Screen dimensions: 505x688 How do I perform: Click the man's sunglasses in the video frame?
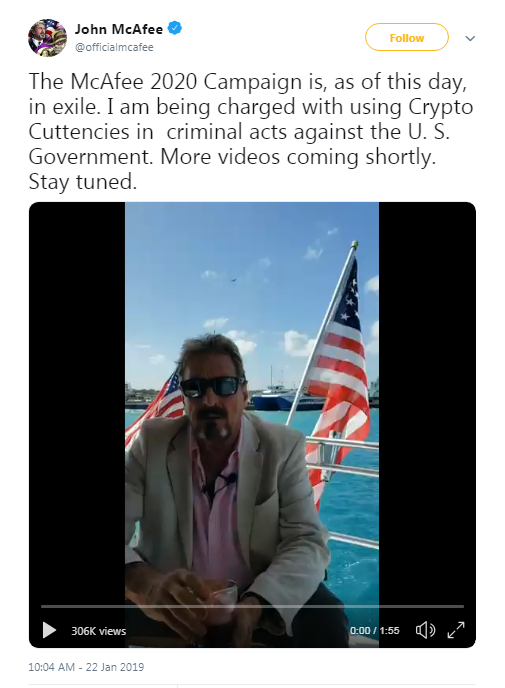pyautogui.click(x=213, y=386)
